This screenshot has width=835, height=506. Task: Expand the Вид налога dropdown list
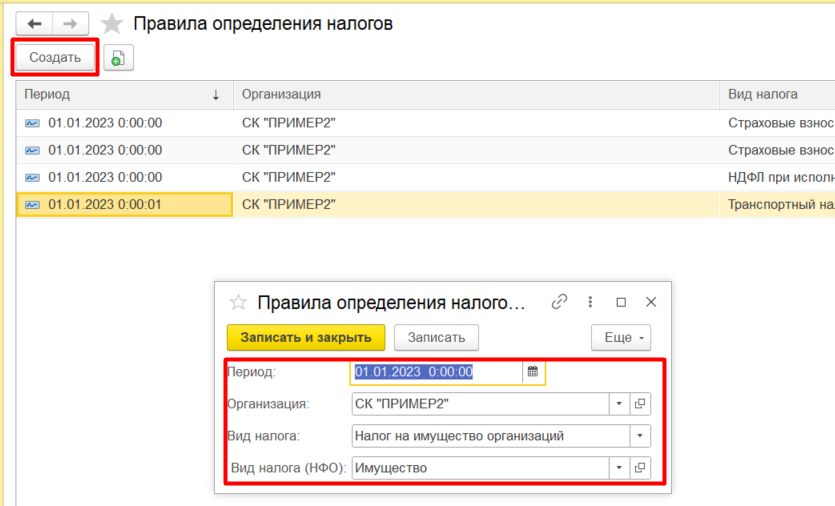[639, 436]
